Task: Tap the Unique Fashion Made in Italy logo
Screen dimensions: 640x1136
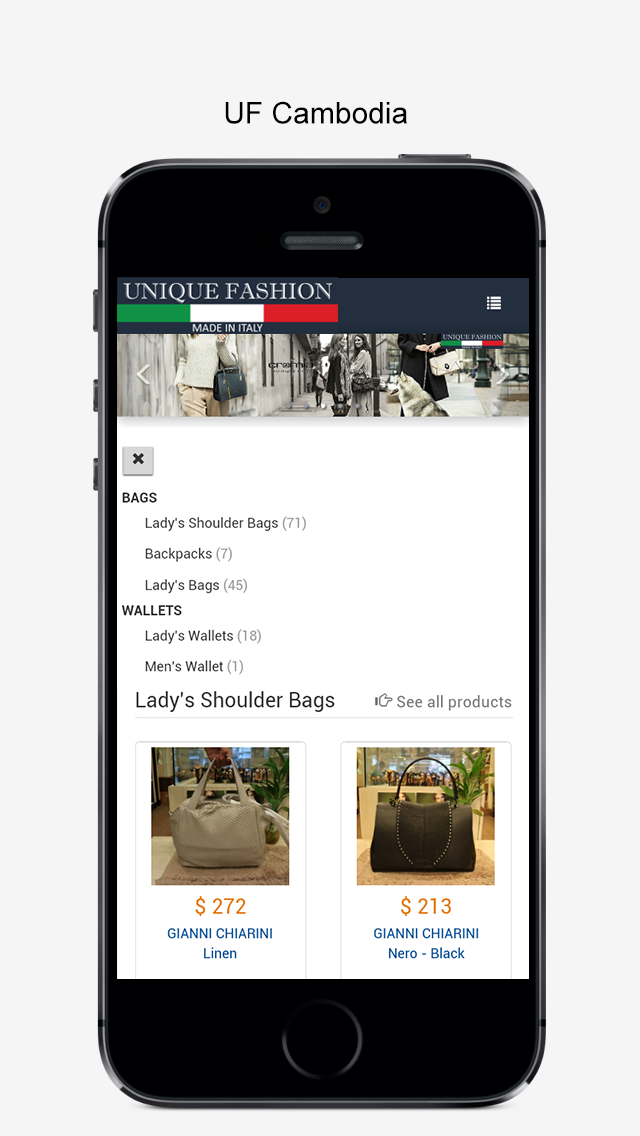Action: [228, 306]
